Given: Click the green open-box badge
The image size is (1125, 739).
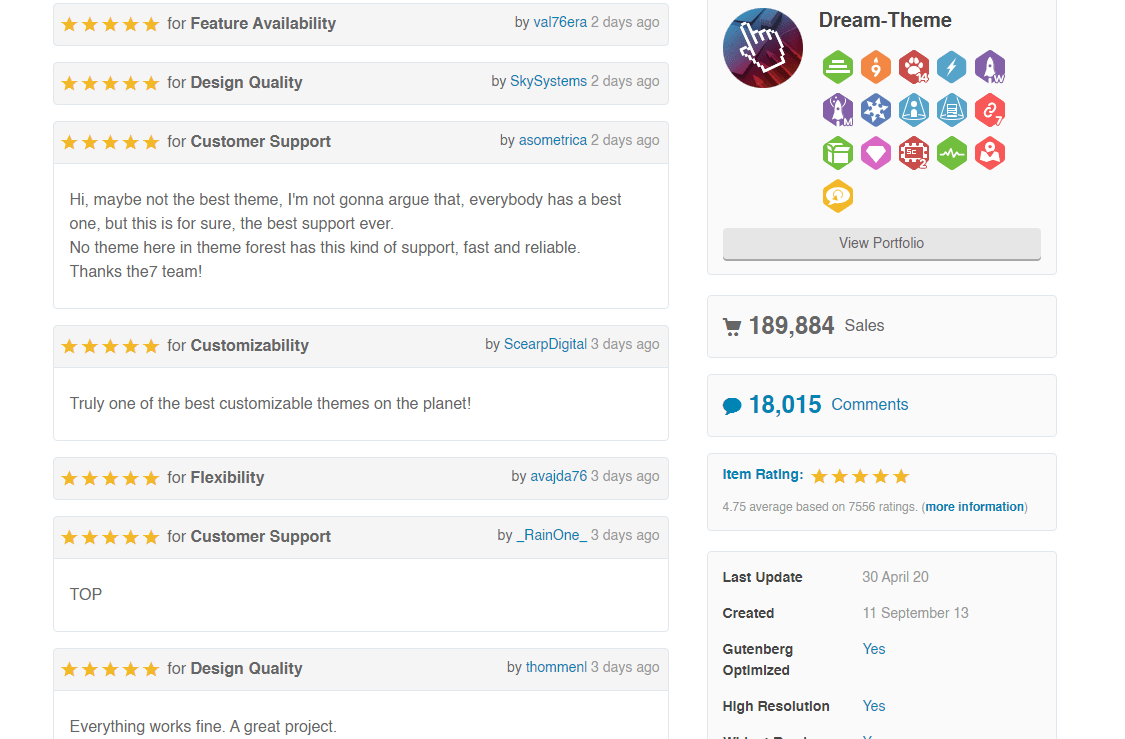Looking at the screenshot, I should tap(838, 153).
